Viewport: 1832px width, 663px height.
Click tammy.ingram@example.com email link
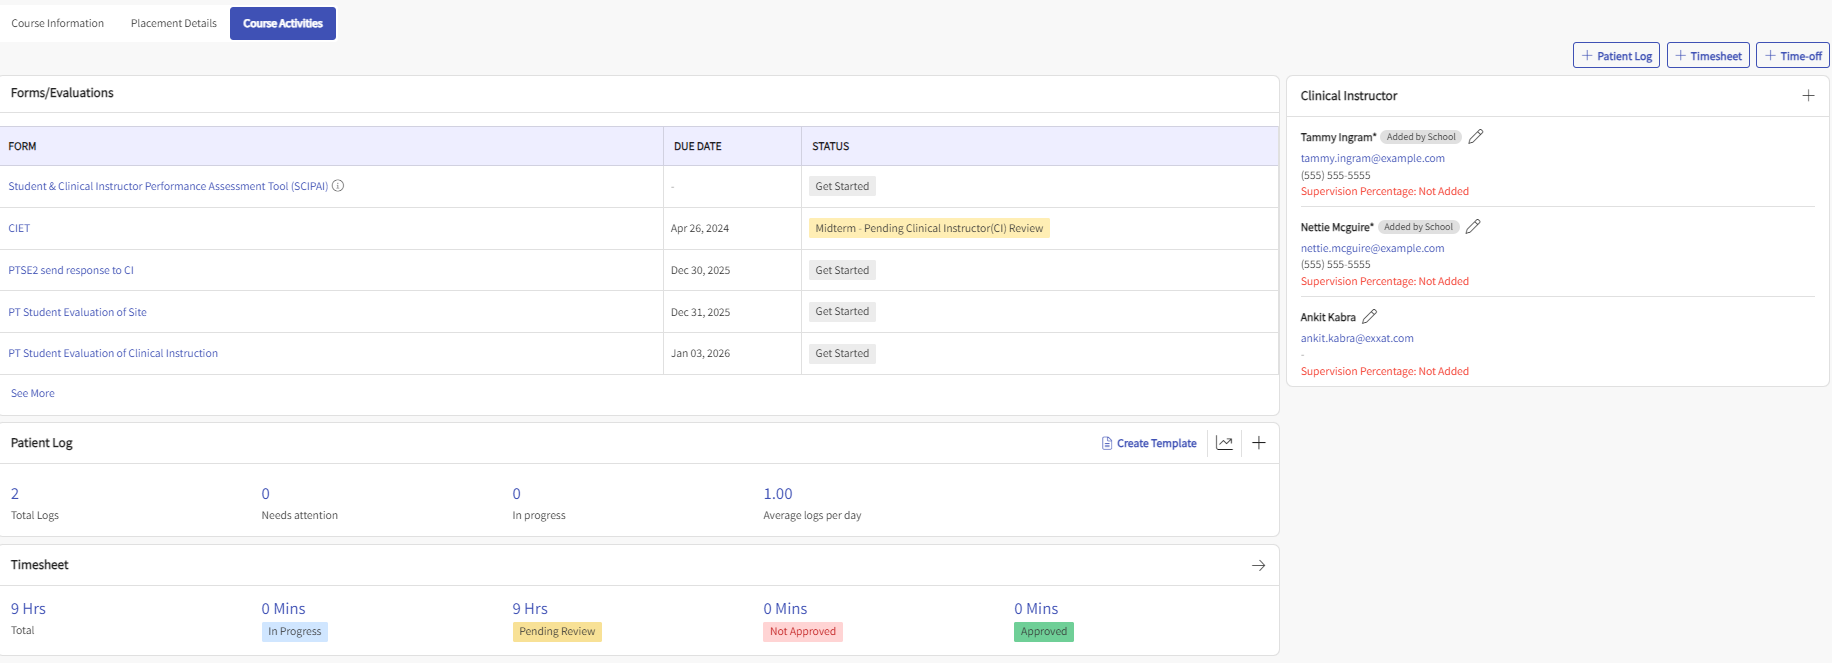point(1372,158)
